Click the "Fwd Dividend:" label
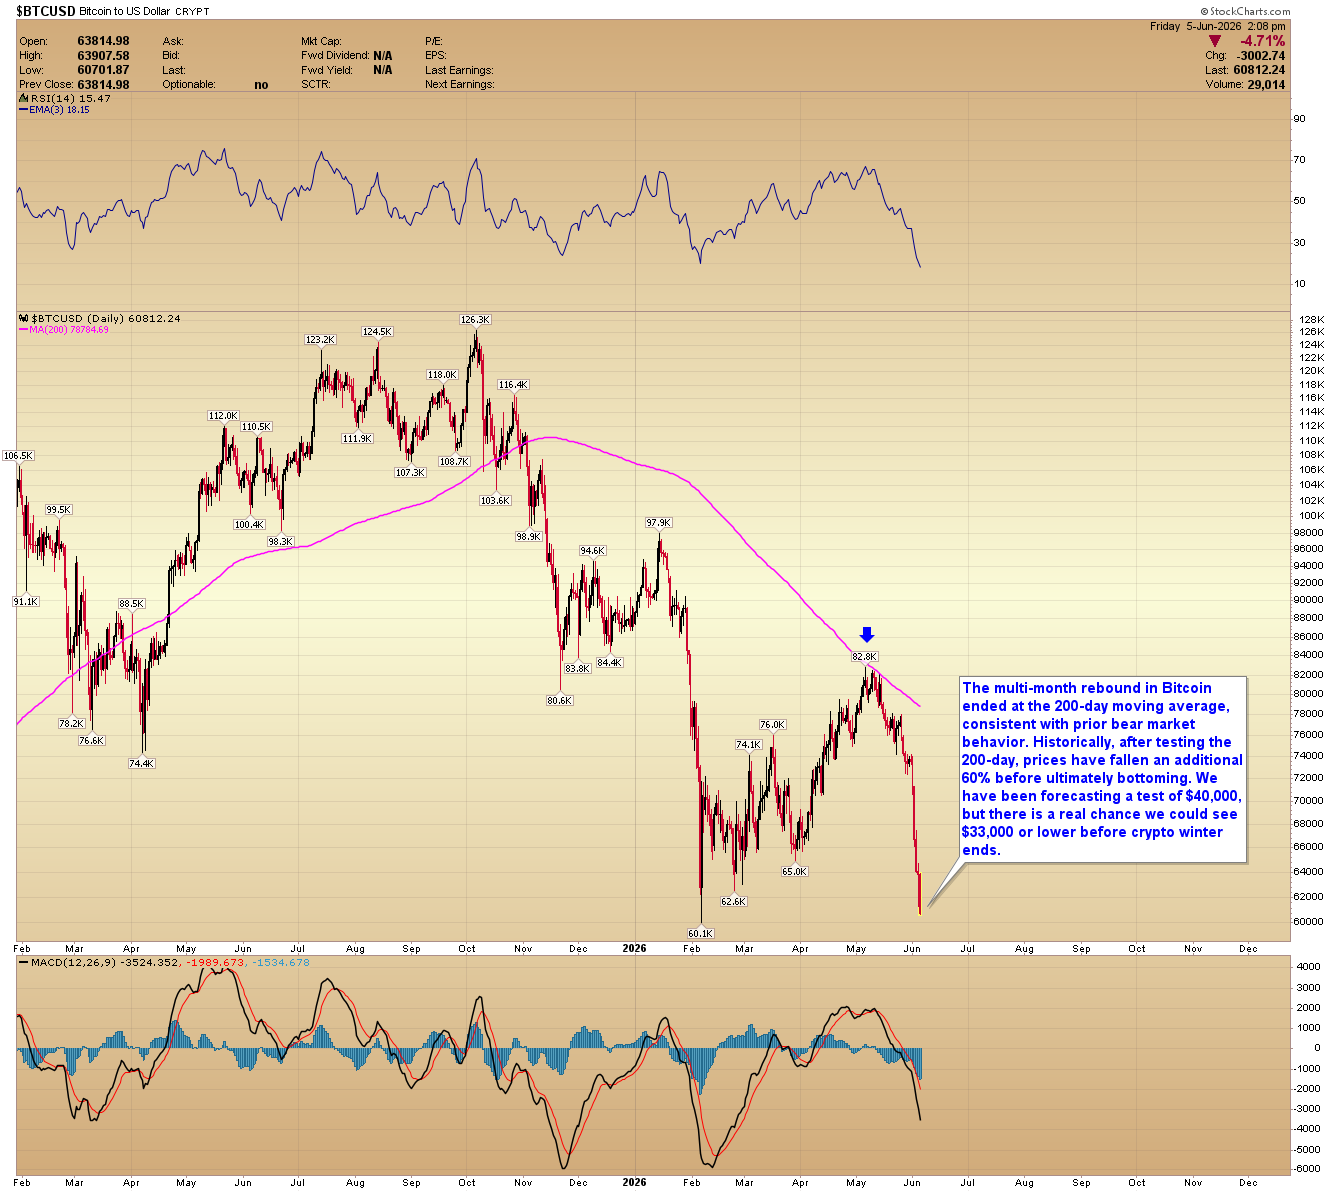Viewport: 1340px width, 1192px height. click(335, 56)
